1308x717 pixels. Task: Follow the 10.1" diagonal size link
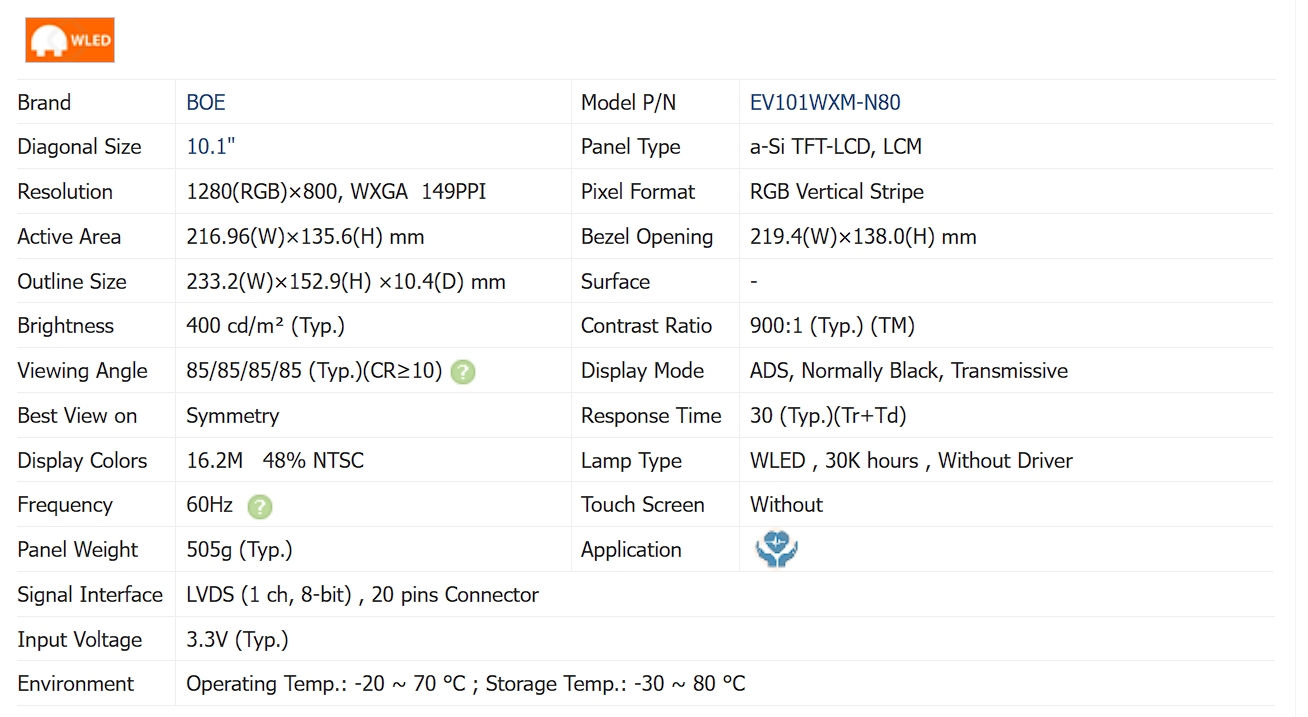pyautogui.click(x=211, y=147)
